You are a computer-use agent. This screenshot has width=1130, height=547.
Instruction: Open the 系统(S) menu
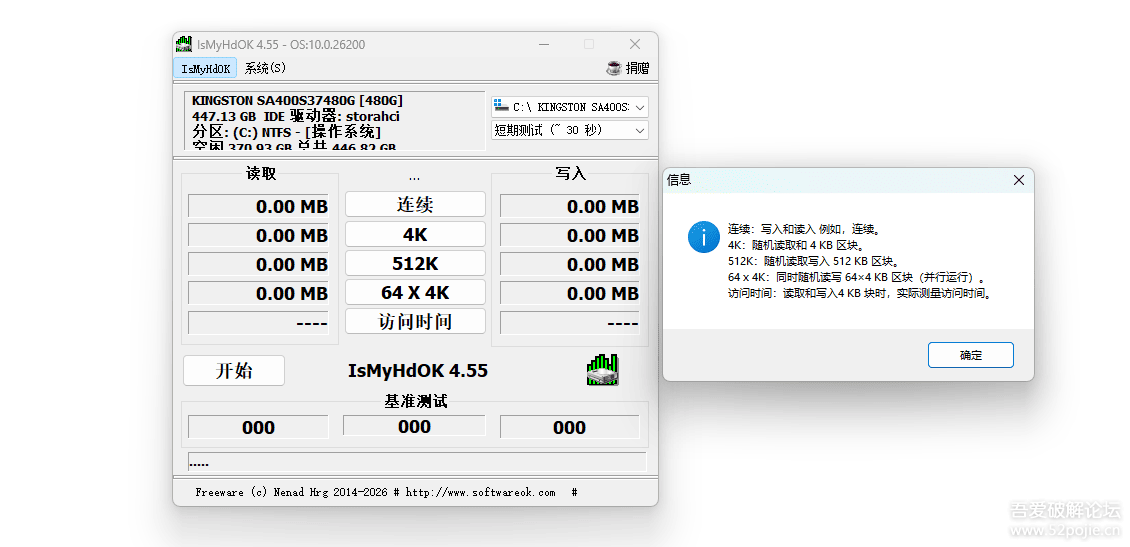pyautogui.click(x=265, y=68)
